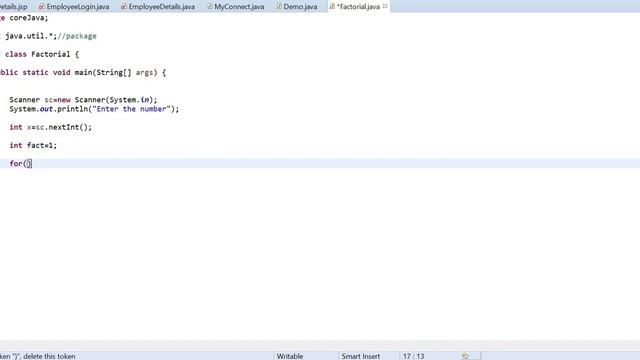Click the Writable status bar field
Screen dimensions: 640x360
tap(290, 356)
